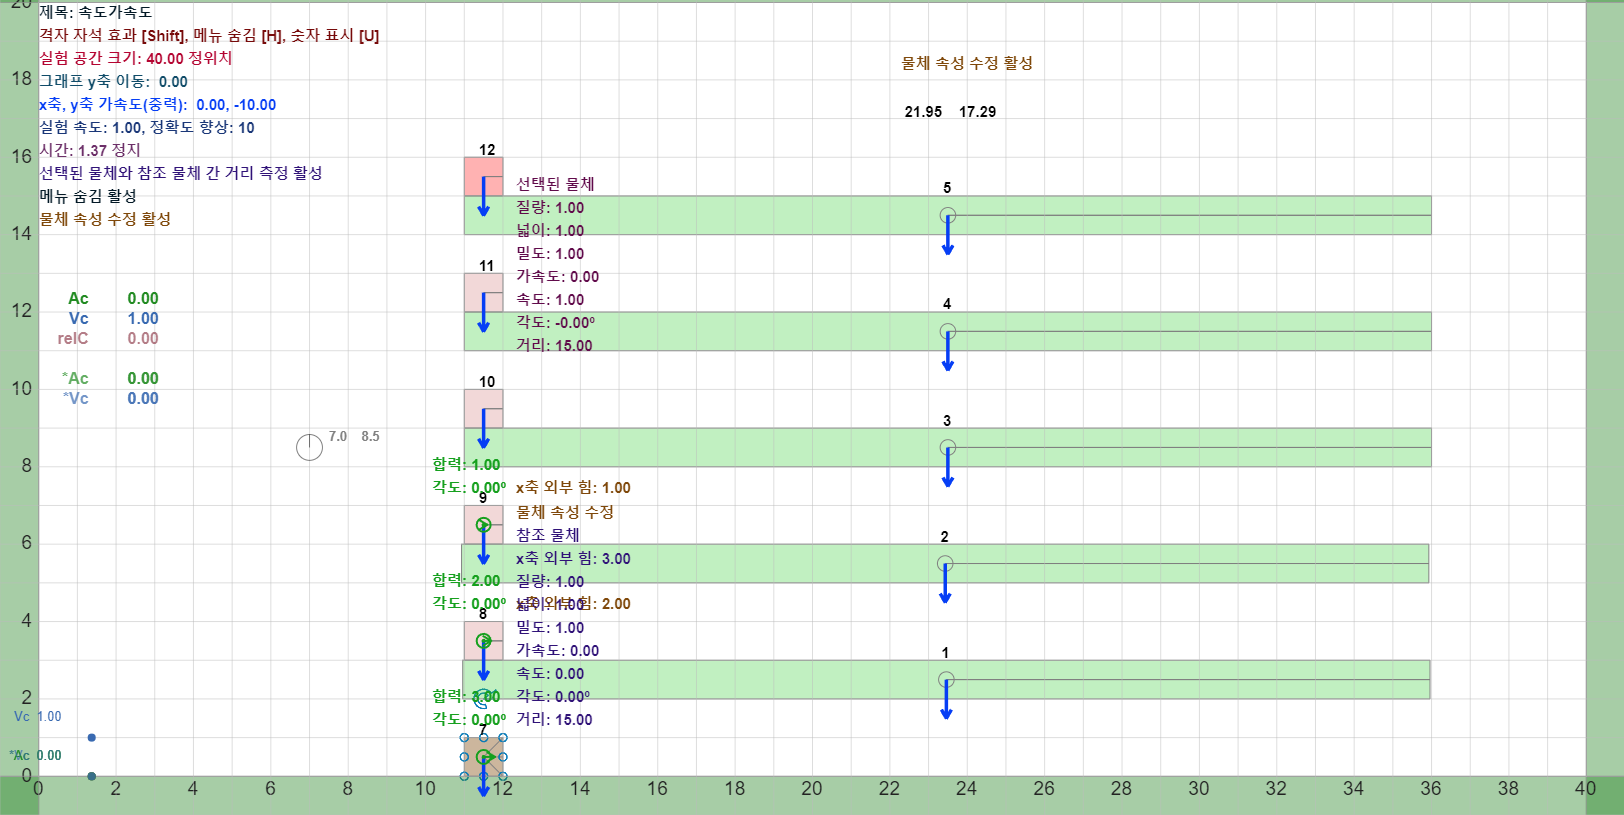Select the long green bar labeled 3

[x=948, y=447]
